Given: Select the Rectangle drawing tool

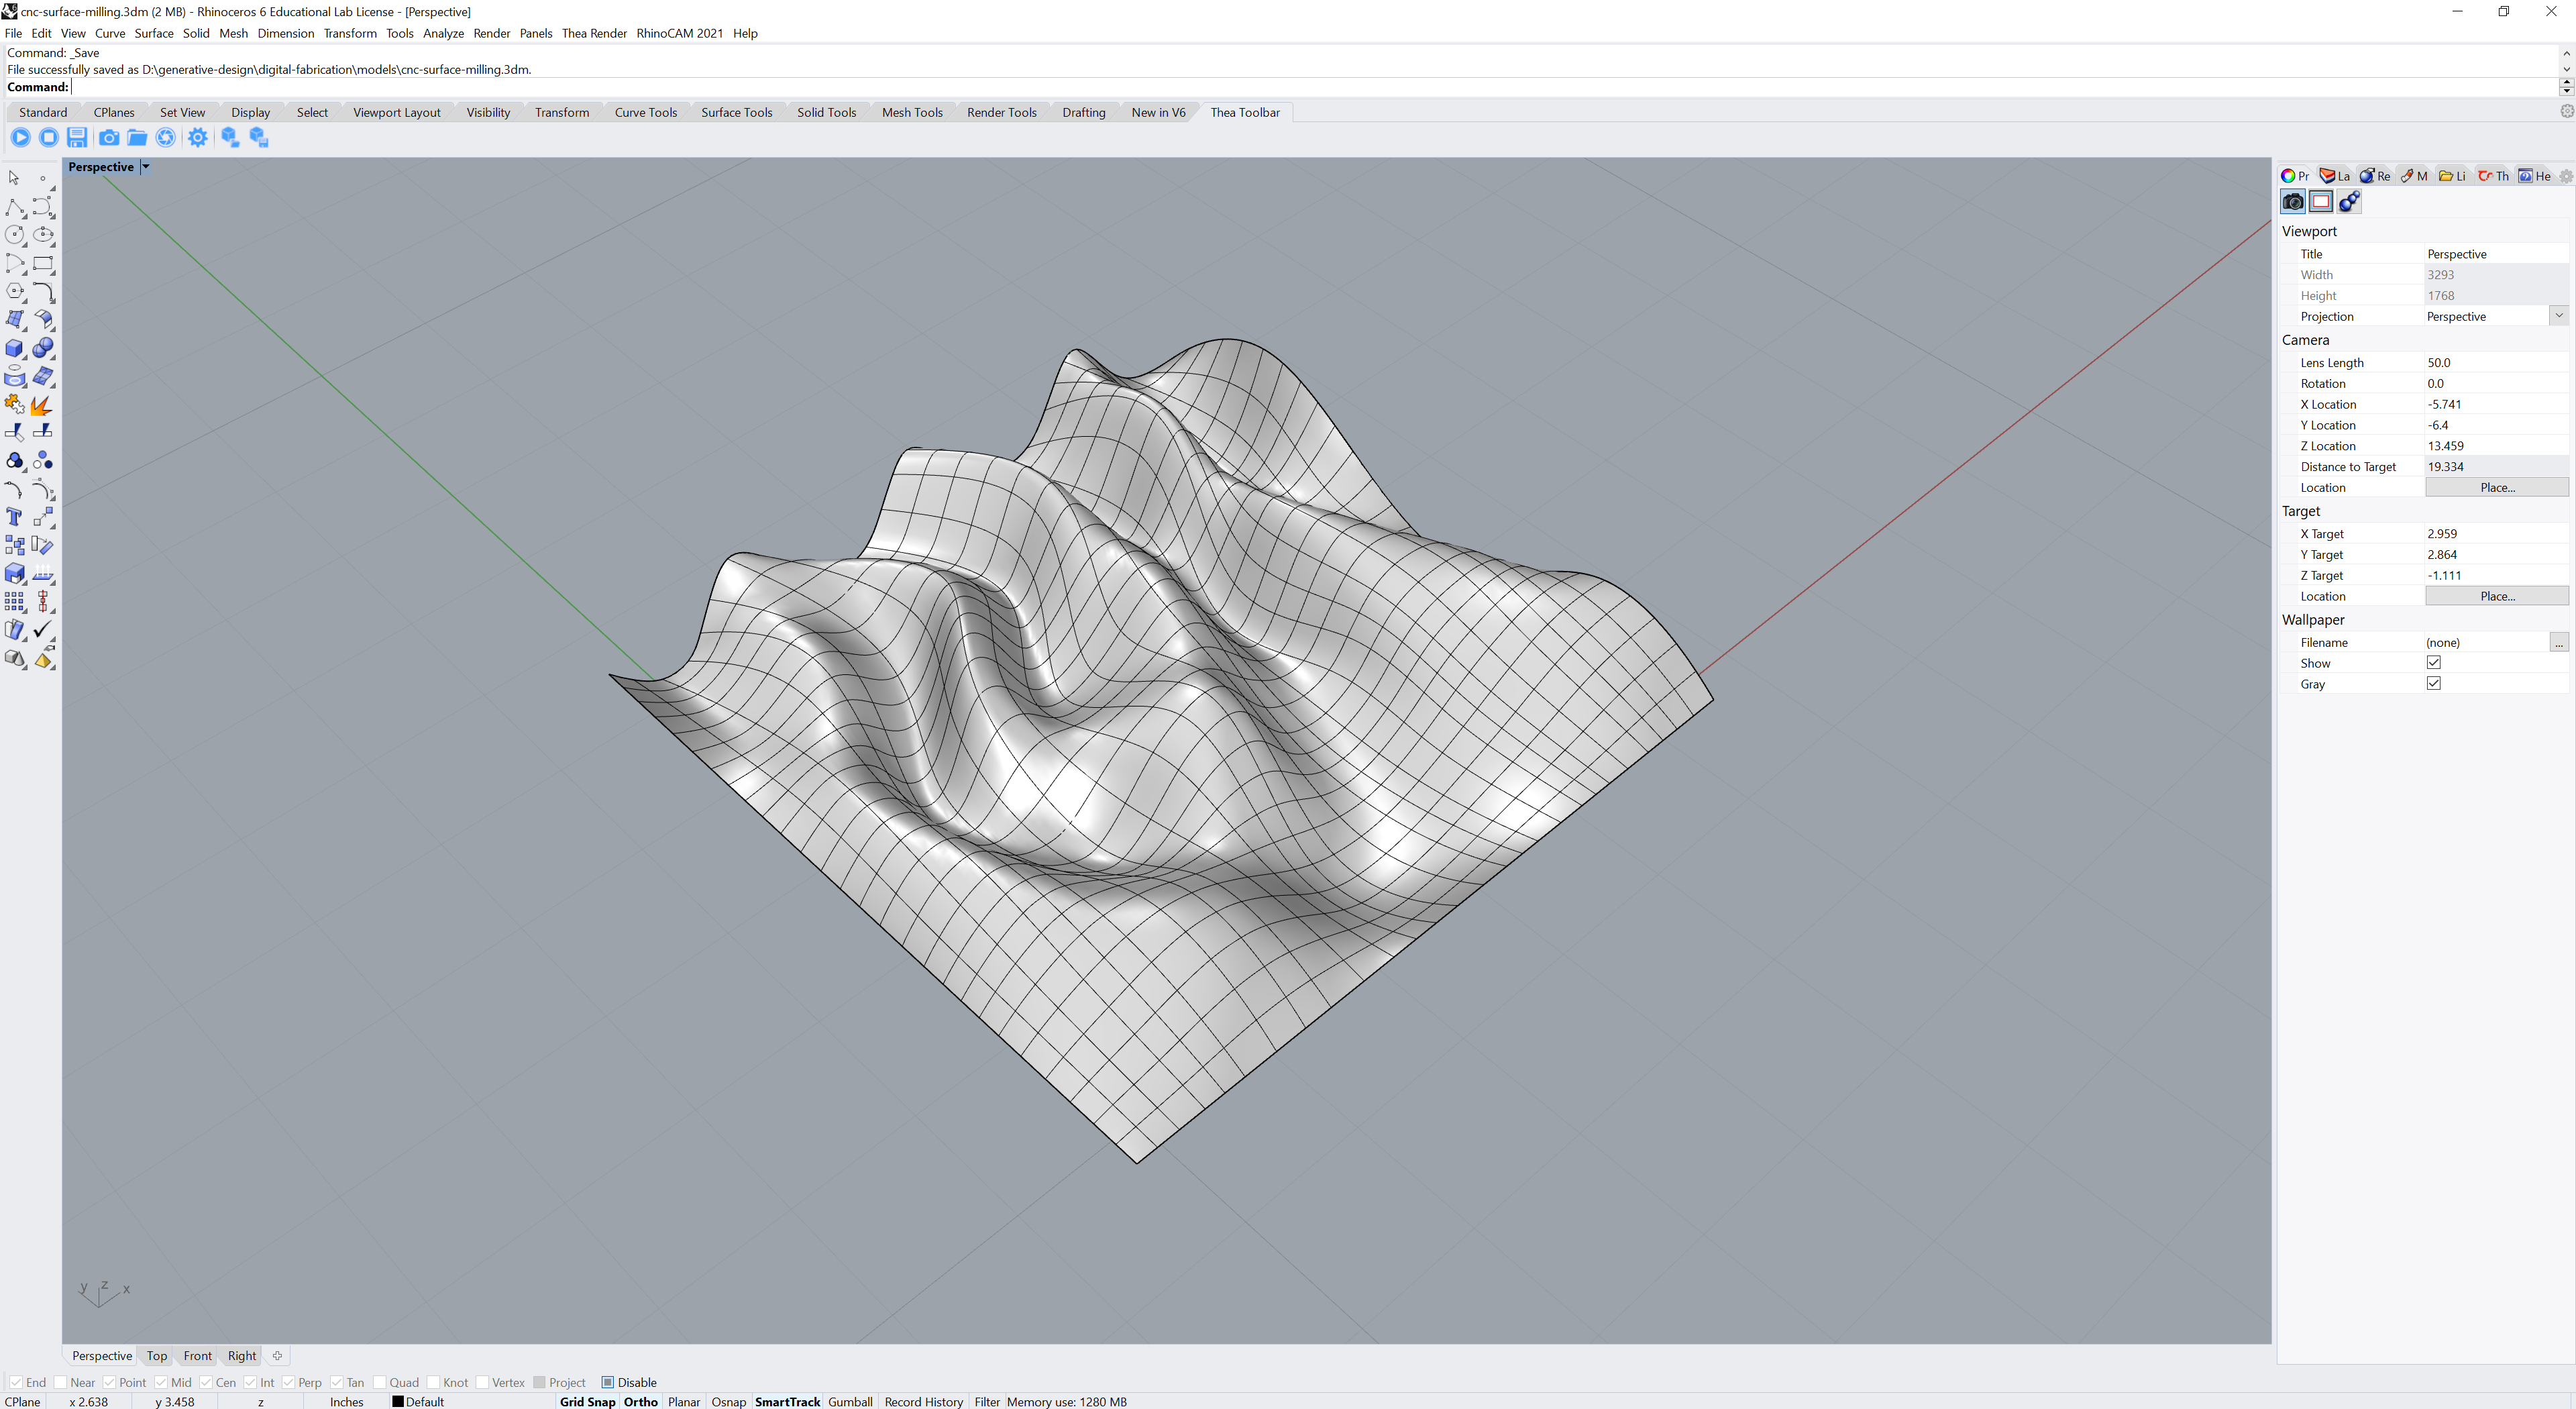Looking at the screenshot, I should pos(43,264).
